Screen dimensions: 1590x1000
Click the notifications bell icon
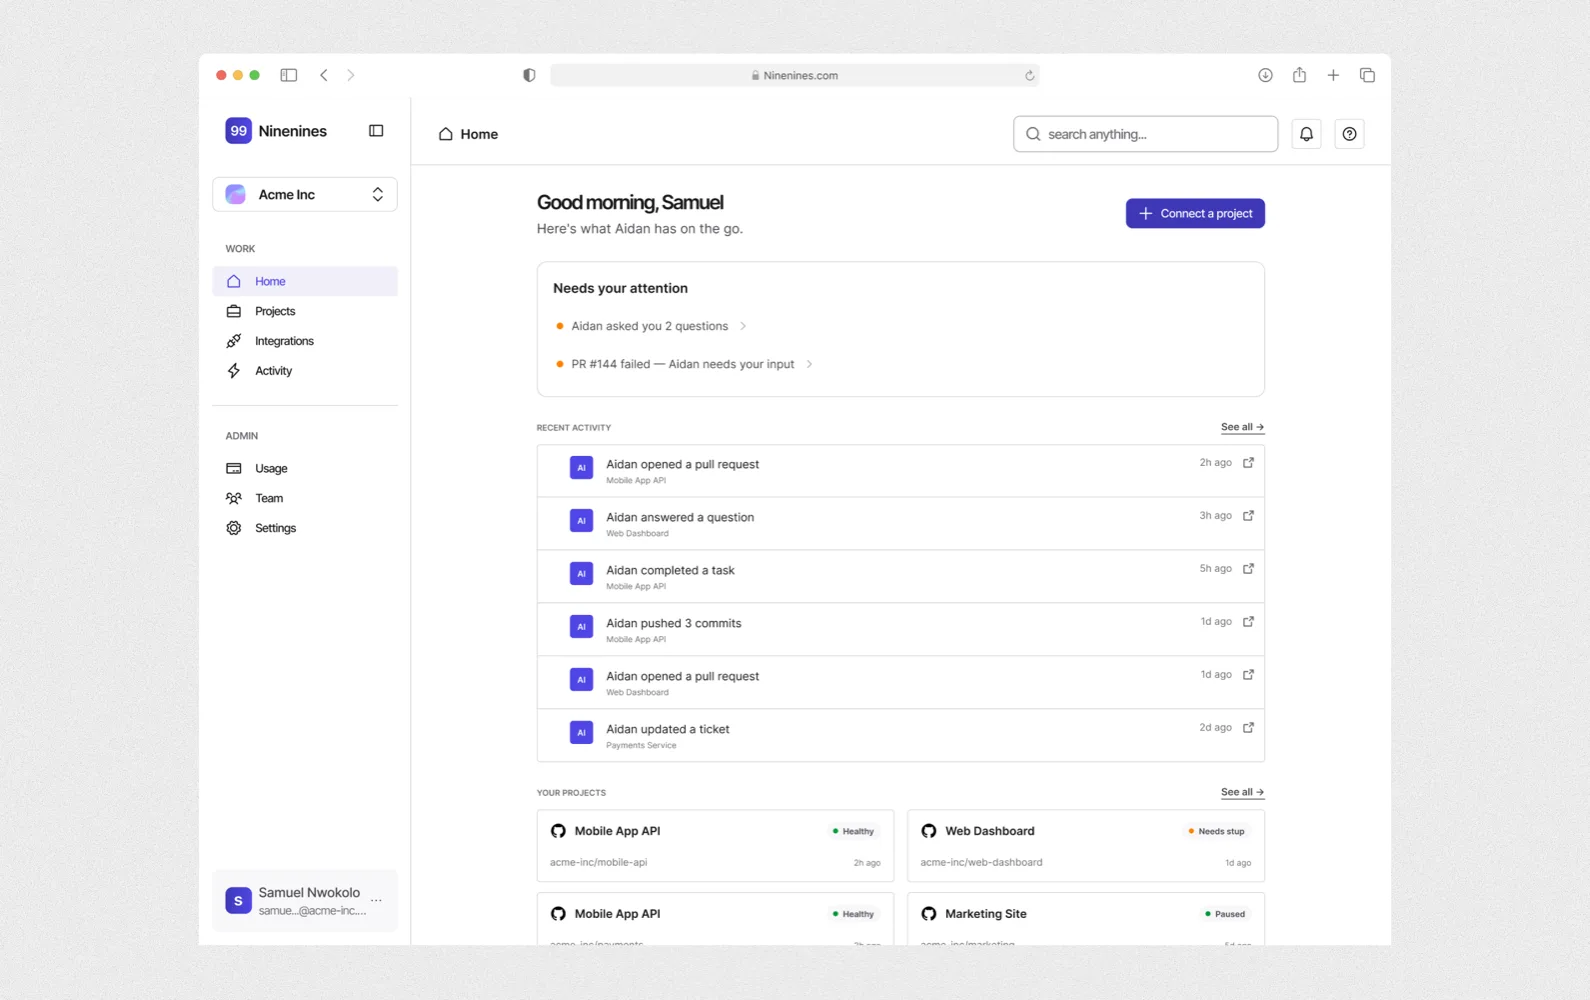(x=1306, y=134)
